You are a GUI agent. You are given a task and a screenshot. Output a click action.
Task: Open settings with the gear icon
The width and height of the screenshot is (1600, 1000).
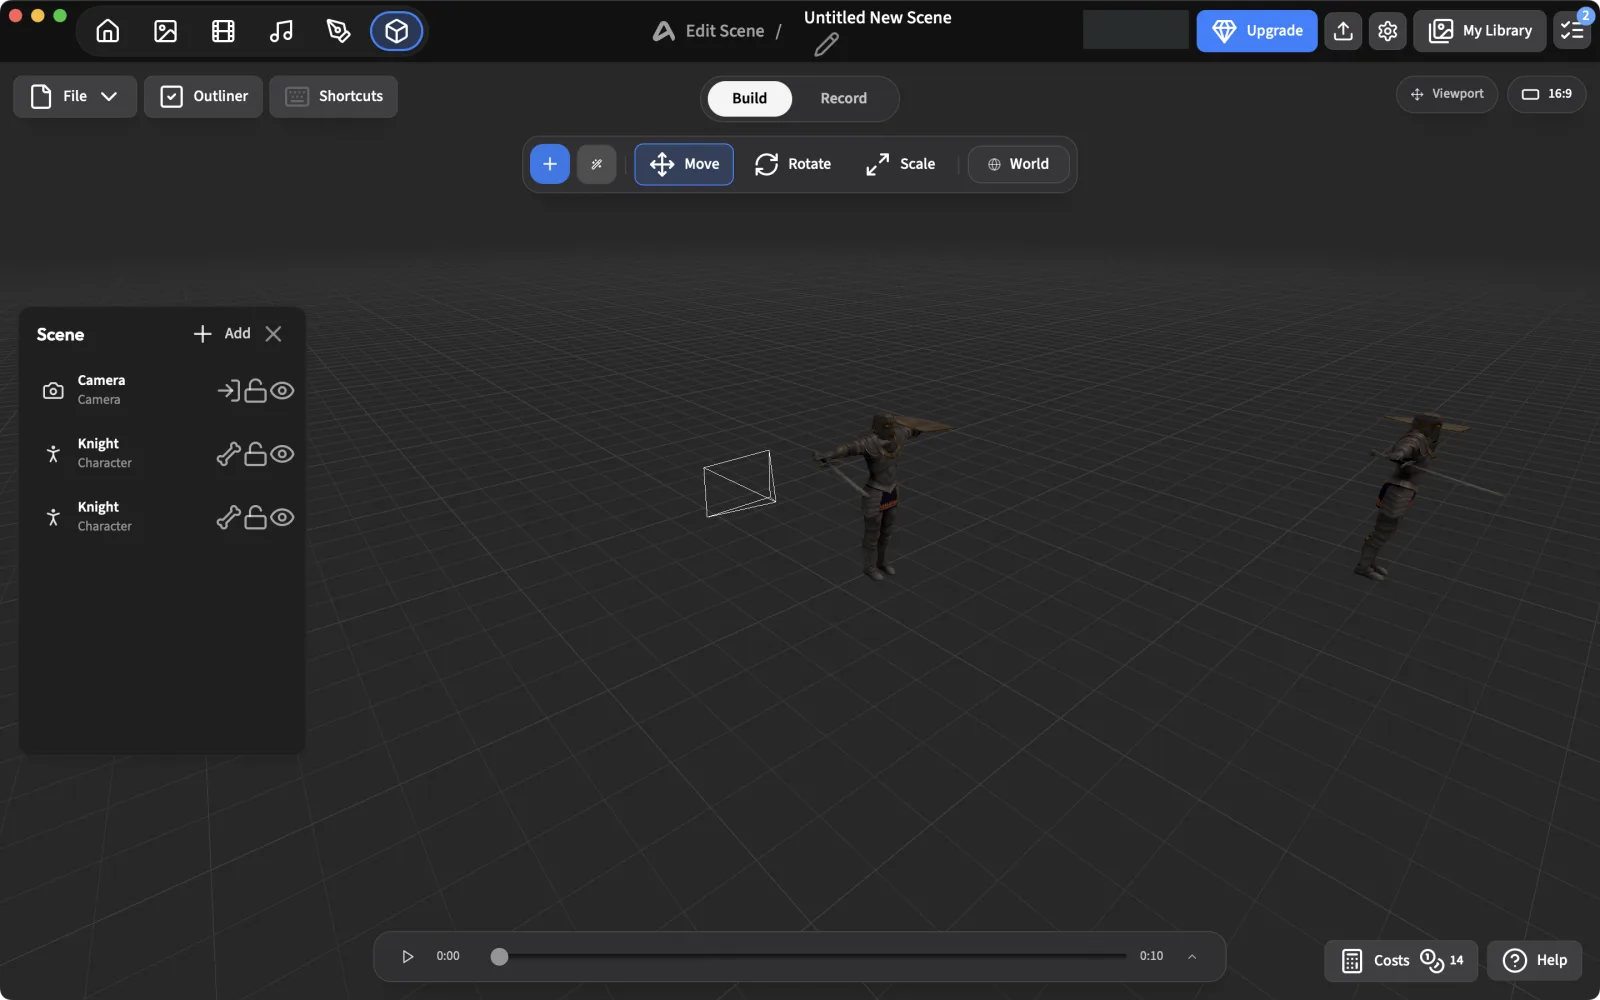coord(1388,31)
